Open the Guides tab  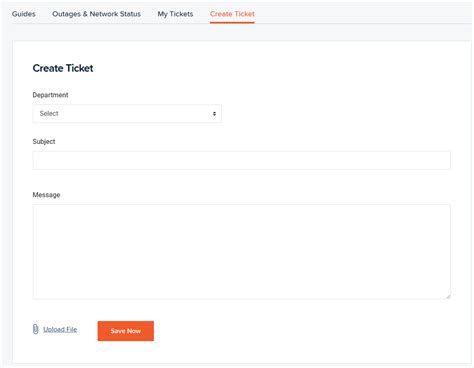(24, 14)
